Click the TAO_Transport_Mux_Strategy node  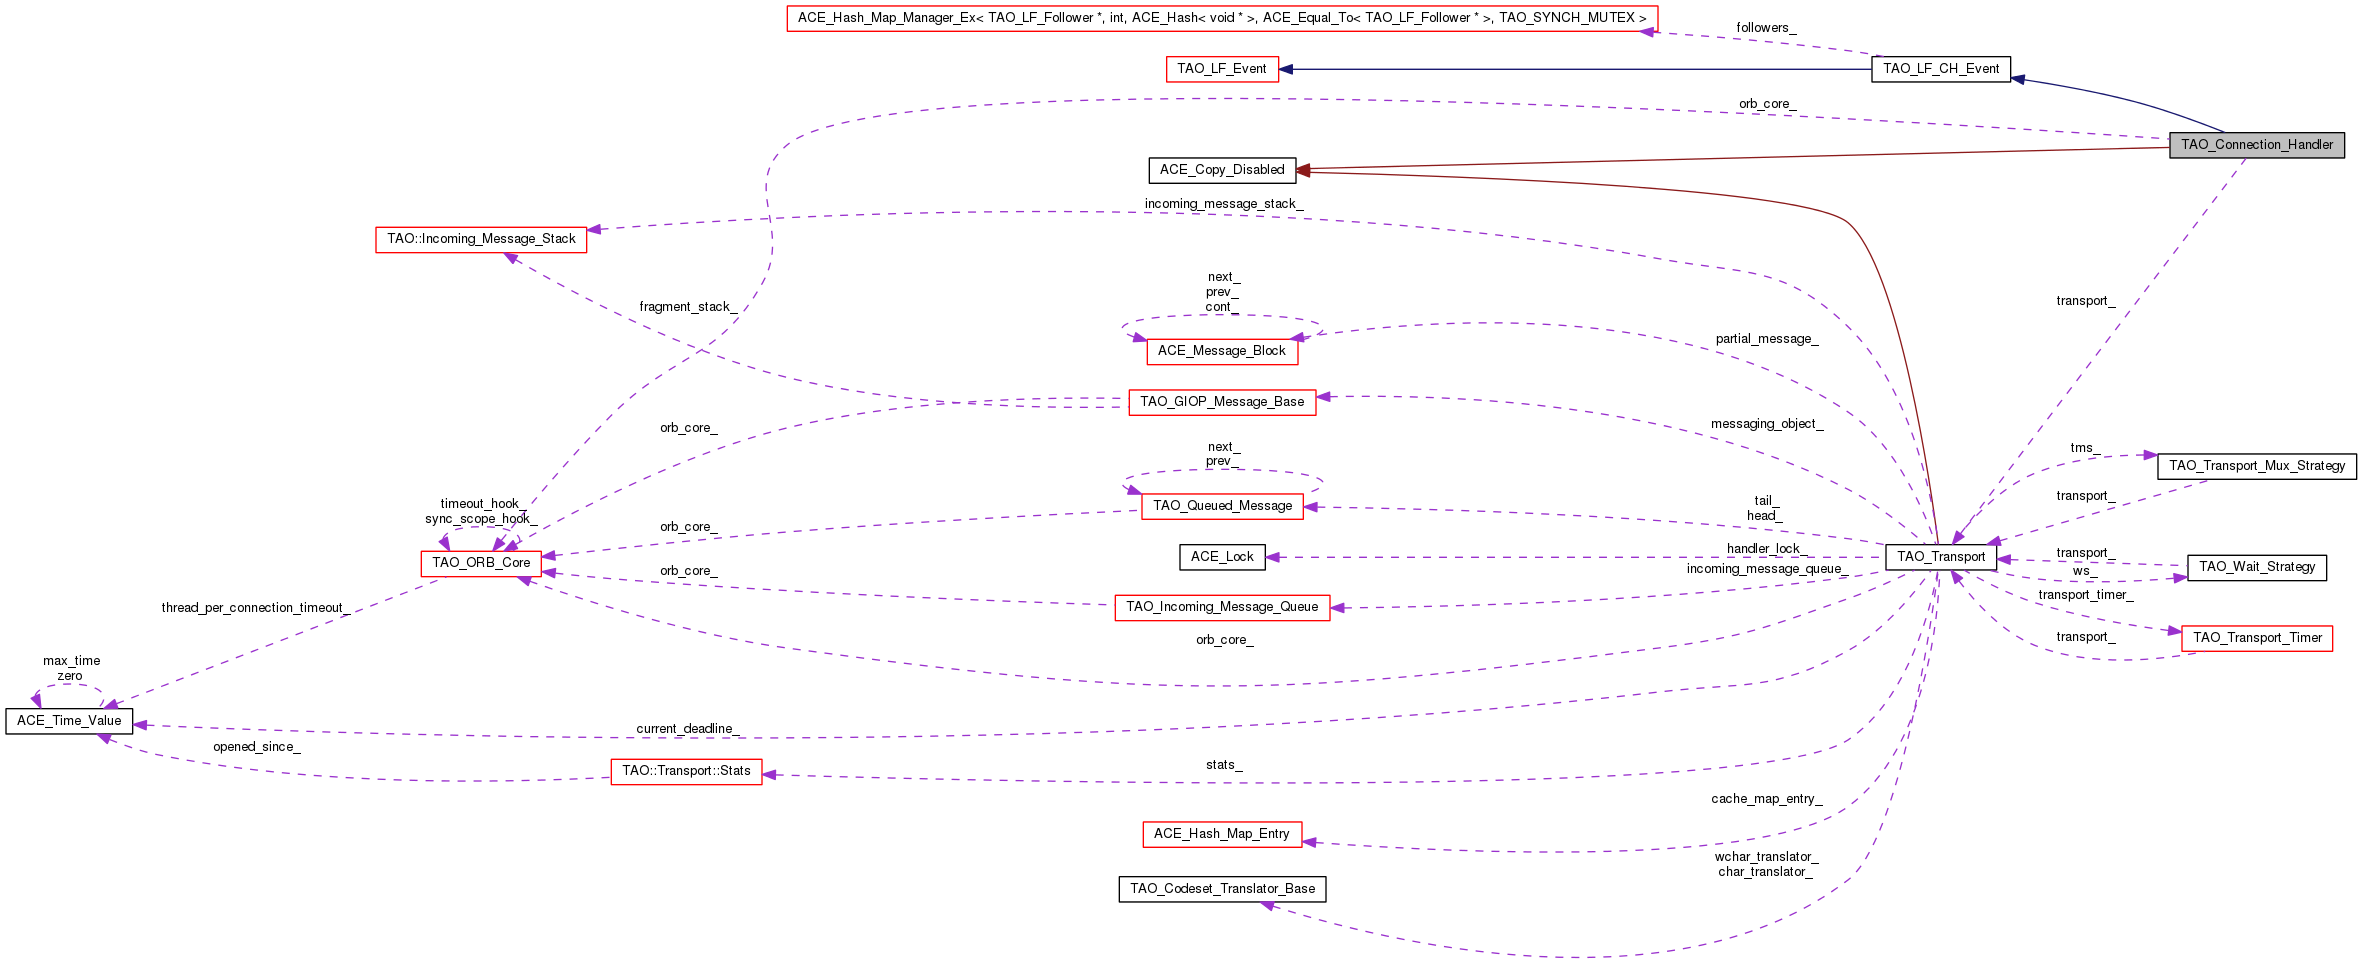(2257, 466)
